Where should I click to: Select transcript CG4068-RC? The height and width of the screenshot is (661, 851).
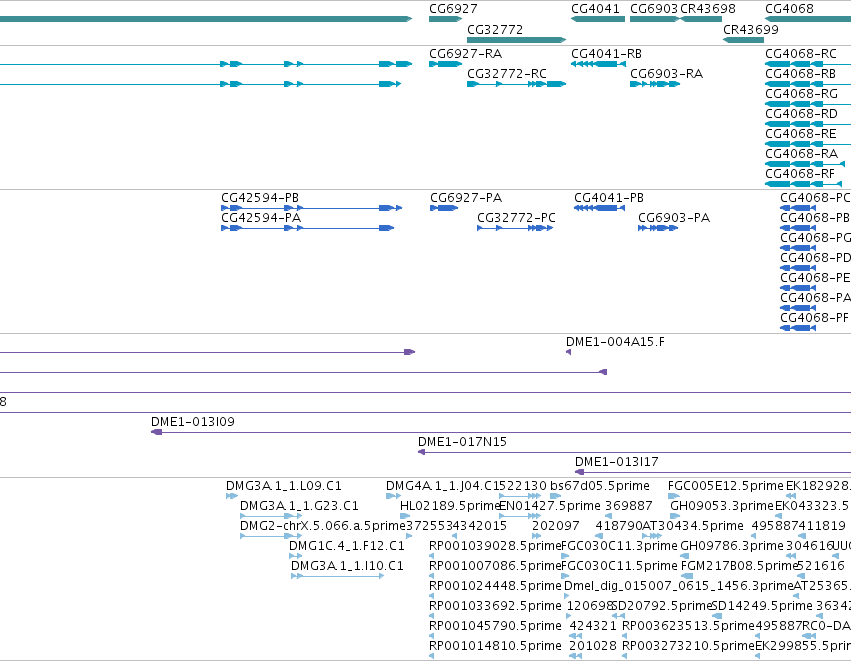tap(801, 54)
